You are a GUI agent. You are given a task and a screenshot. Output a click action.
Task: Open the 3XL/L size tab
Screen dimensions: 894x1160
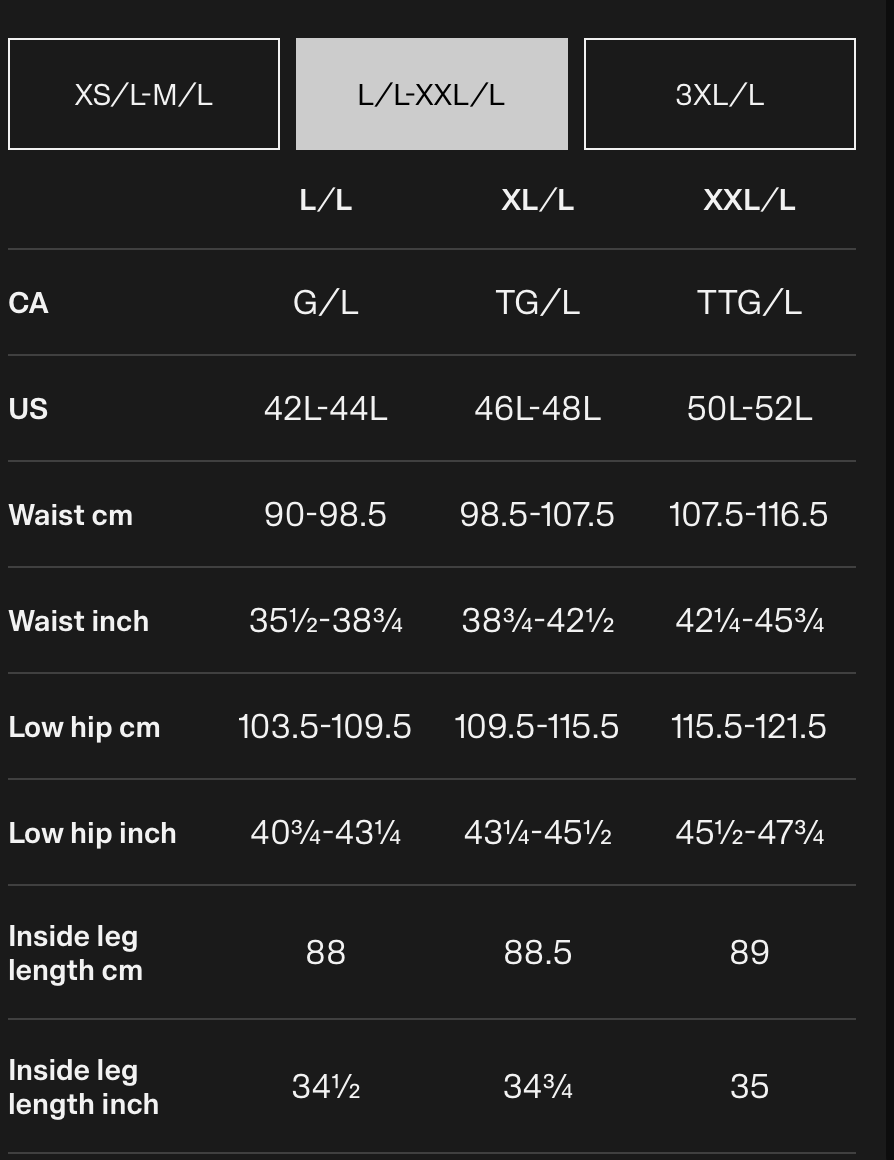tap(719, 94)
